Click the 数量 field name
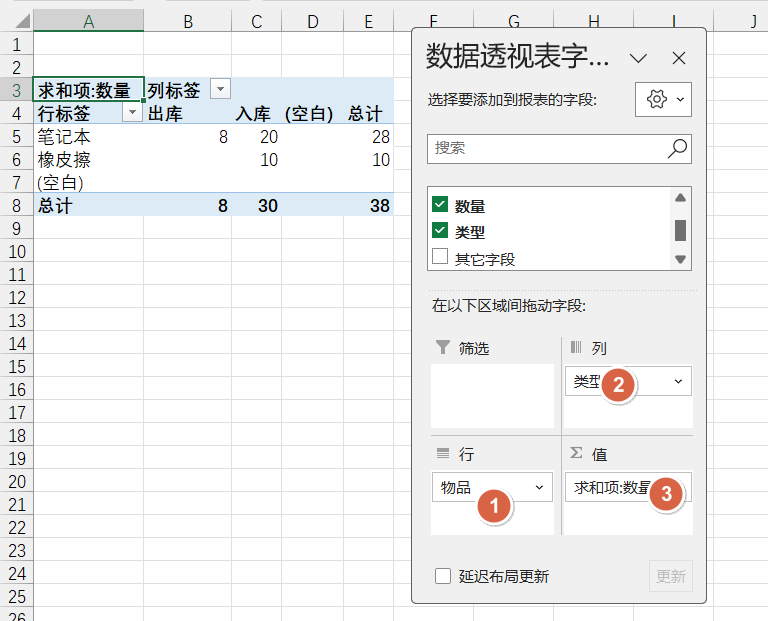 pyautogui.click(x=470, y=206)
